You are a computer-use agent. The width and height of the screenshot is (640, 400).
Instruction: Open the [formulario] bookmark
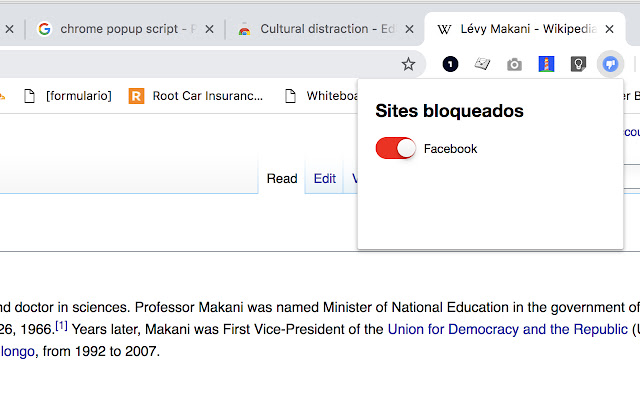click(78, 97)
